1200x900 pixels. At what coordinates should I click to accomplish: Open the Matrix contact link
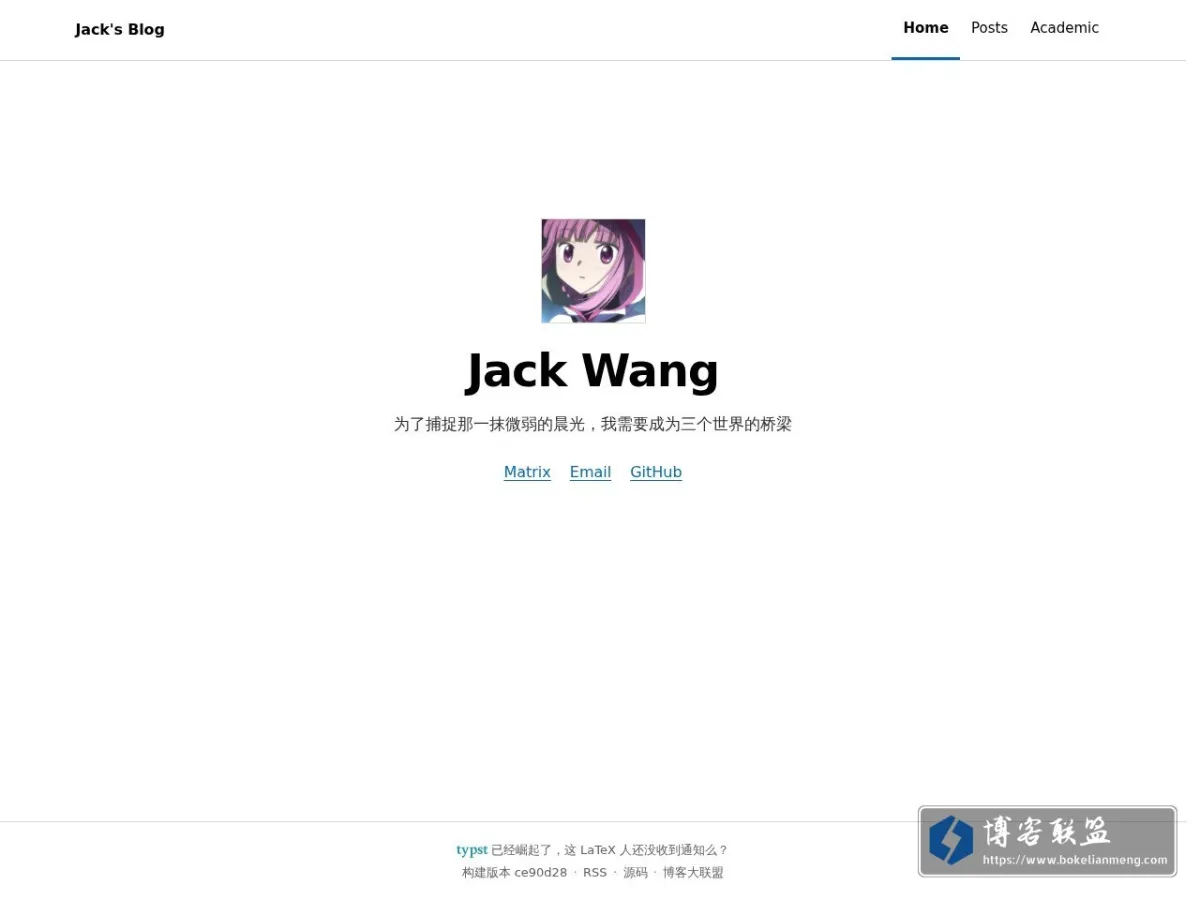[x=527, y=472]
